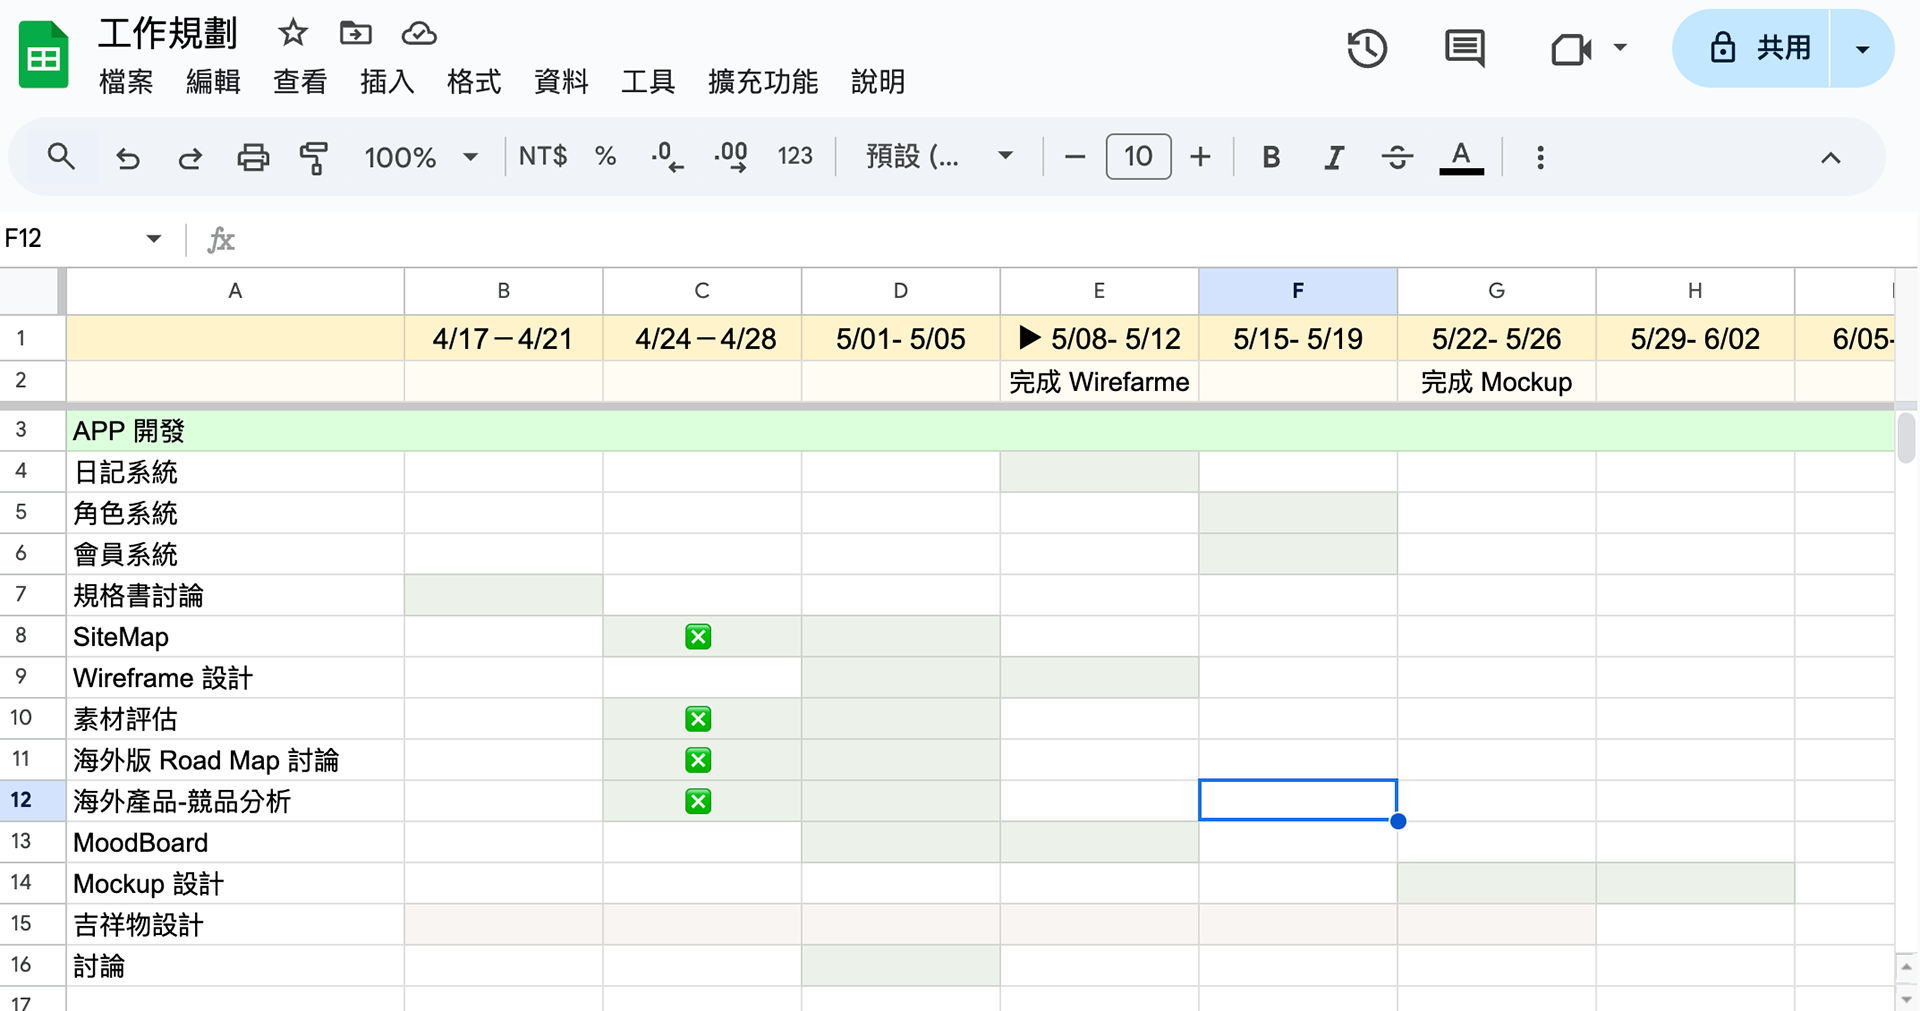Image resolution: width=1920 pixels, height=1011 pixels.
Task: Click the move to folder icon
Action: click(x=355, y=33)
